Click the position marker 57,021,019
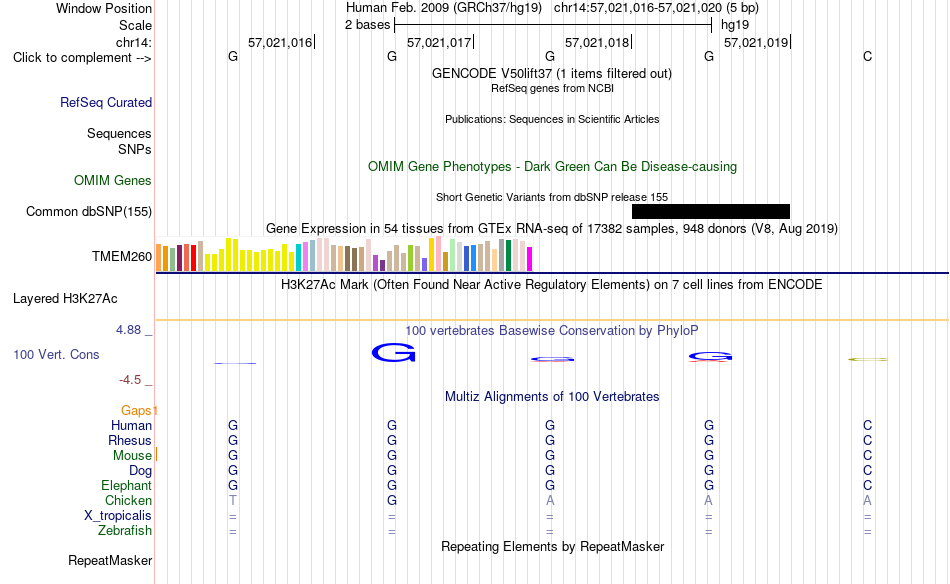The height and width of the screenshot is (584, 950). point(756,42)
